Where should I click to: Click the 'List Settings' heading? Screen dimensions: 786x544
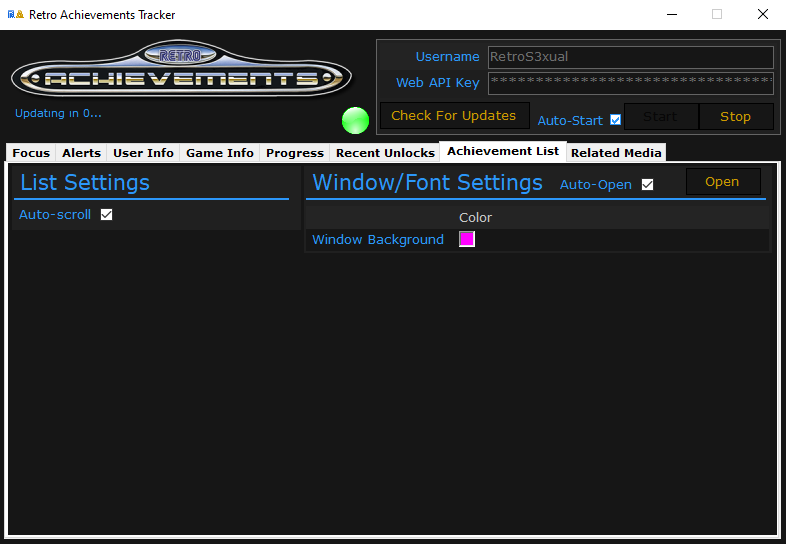click(85, 183)
